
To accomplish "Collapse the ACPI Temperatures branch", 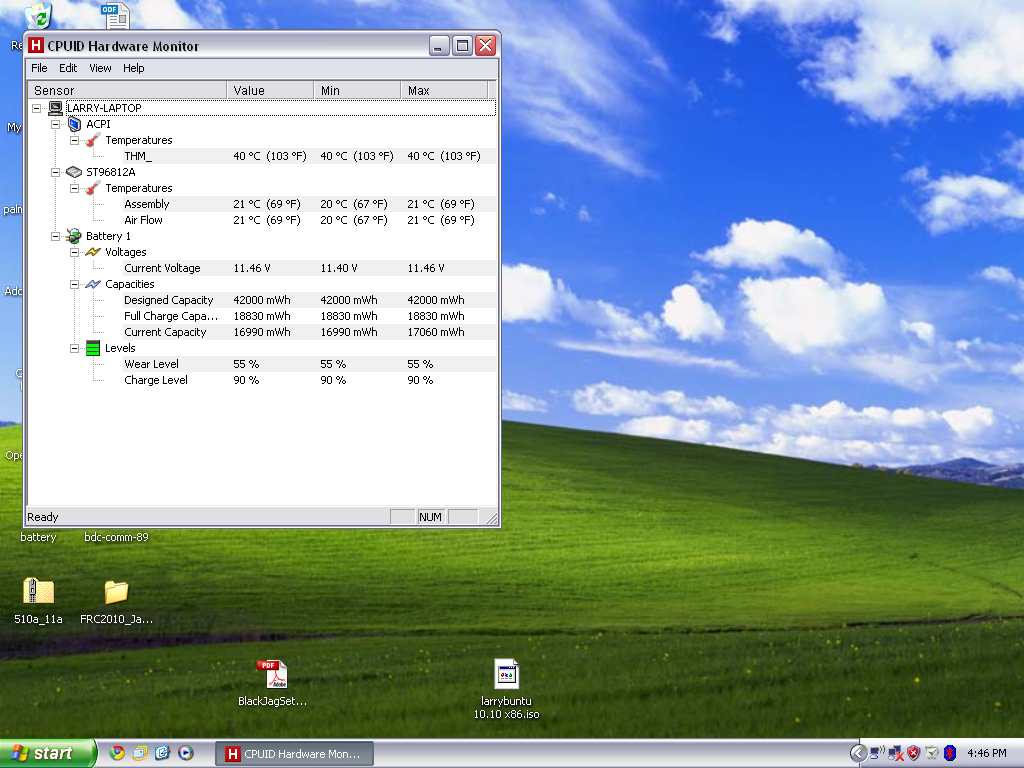I will pyautogui.click(x=75, y=140).
